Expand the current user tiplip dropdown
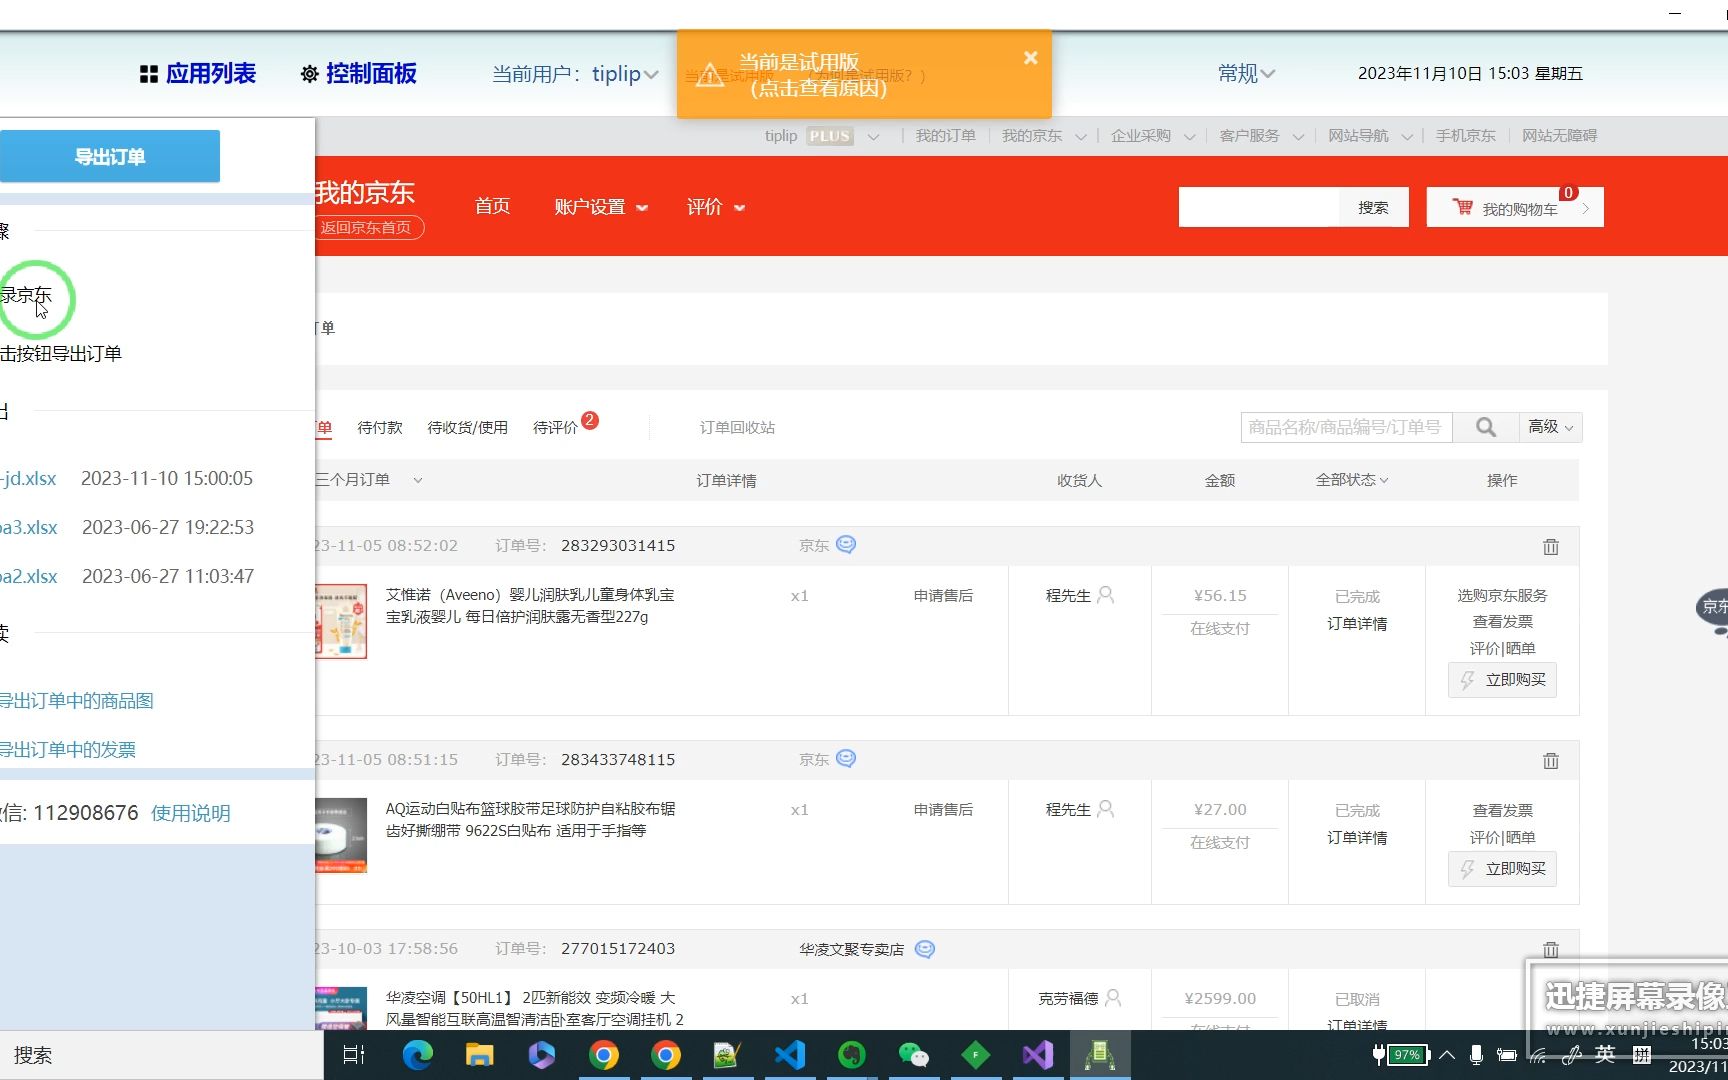The width and height of the screenshot is (1728, 1080). 650,75
